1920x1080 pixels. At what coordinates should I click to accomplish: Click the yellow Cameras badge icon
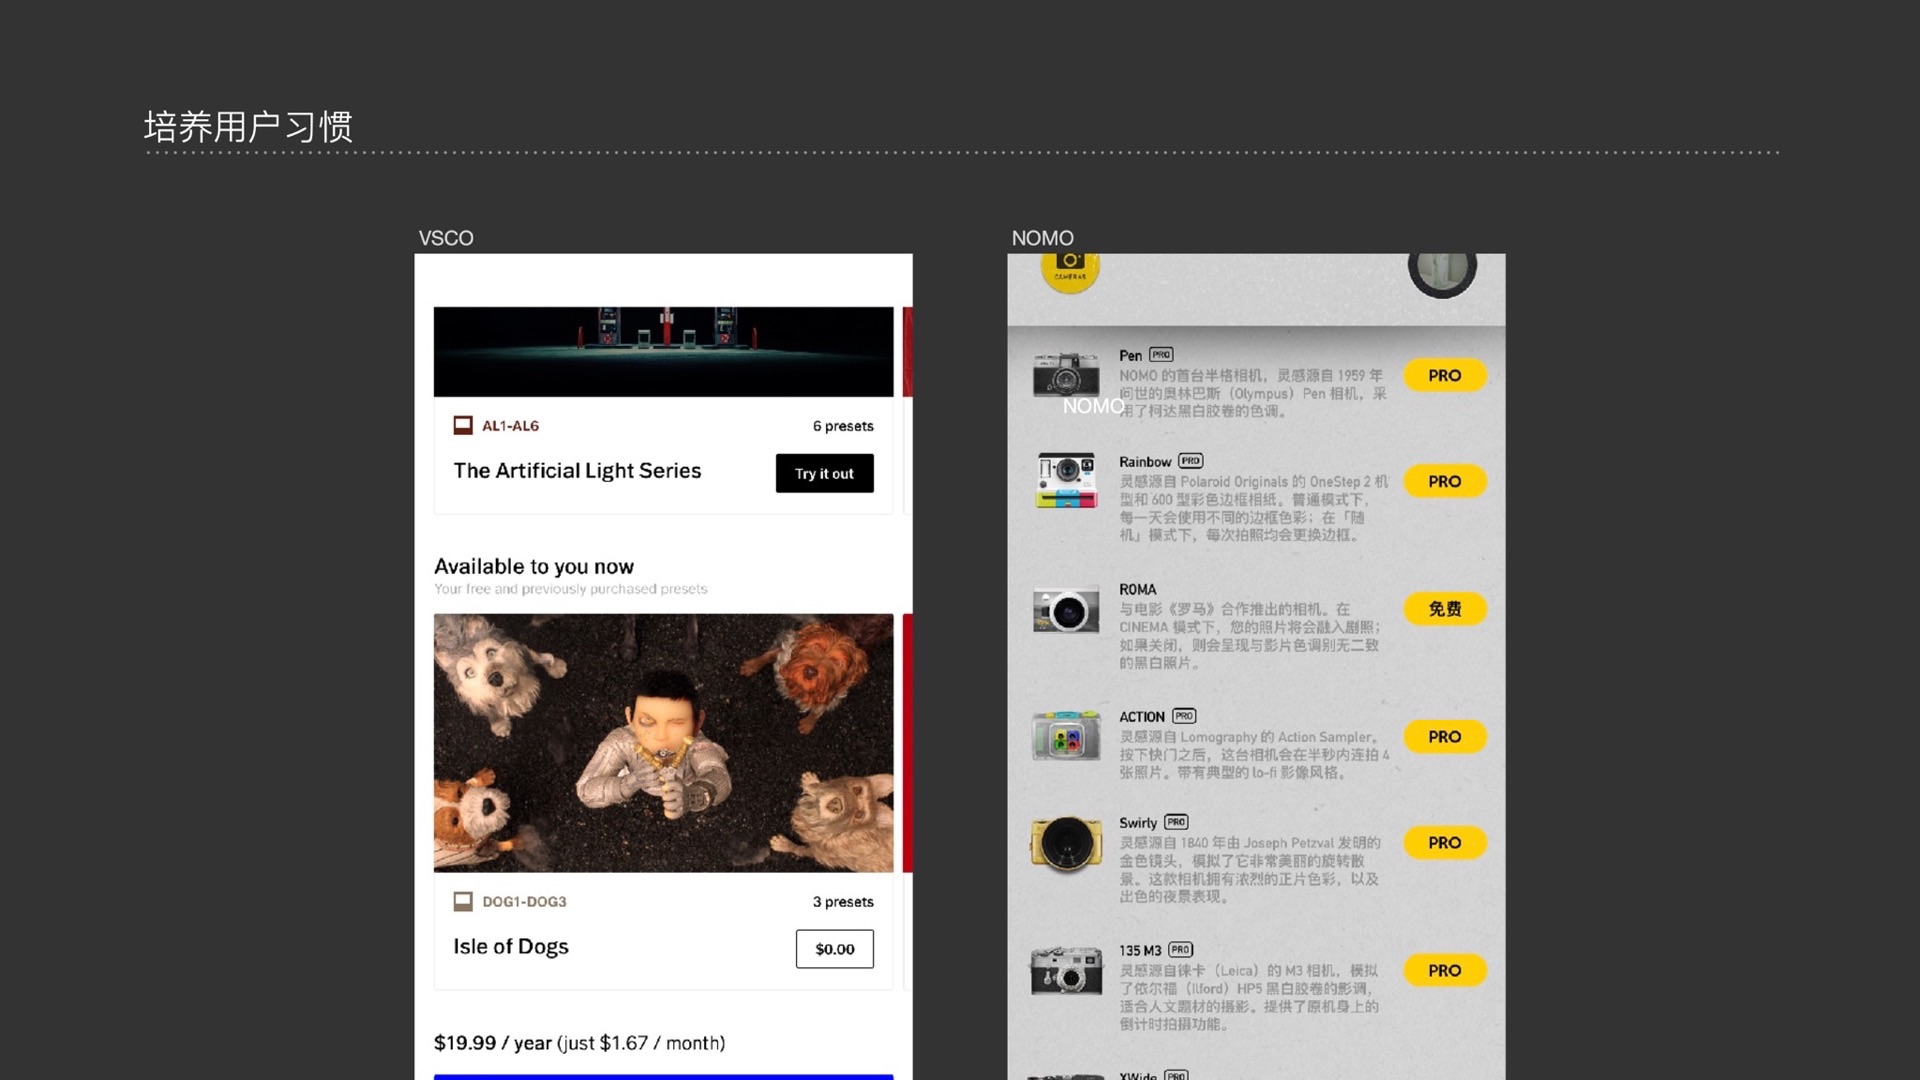pyautogui.click(x=1070, y=270)
